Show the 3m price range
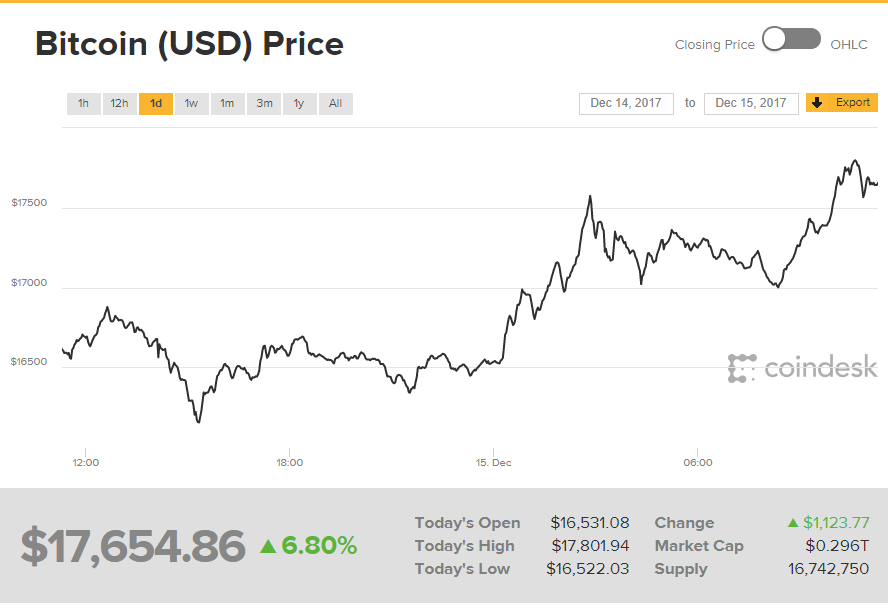This screenshot has width=888, height=609. [264, 104]
